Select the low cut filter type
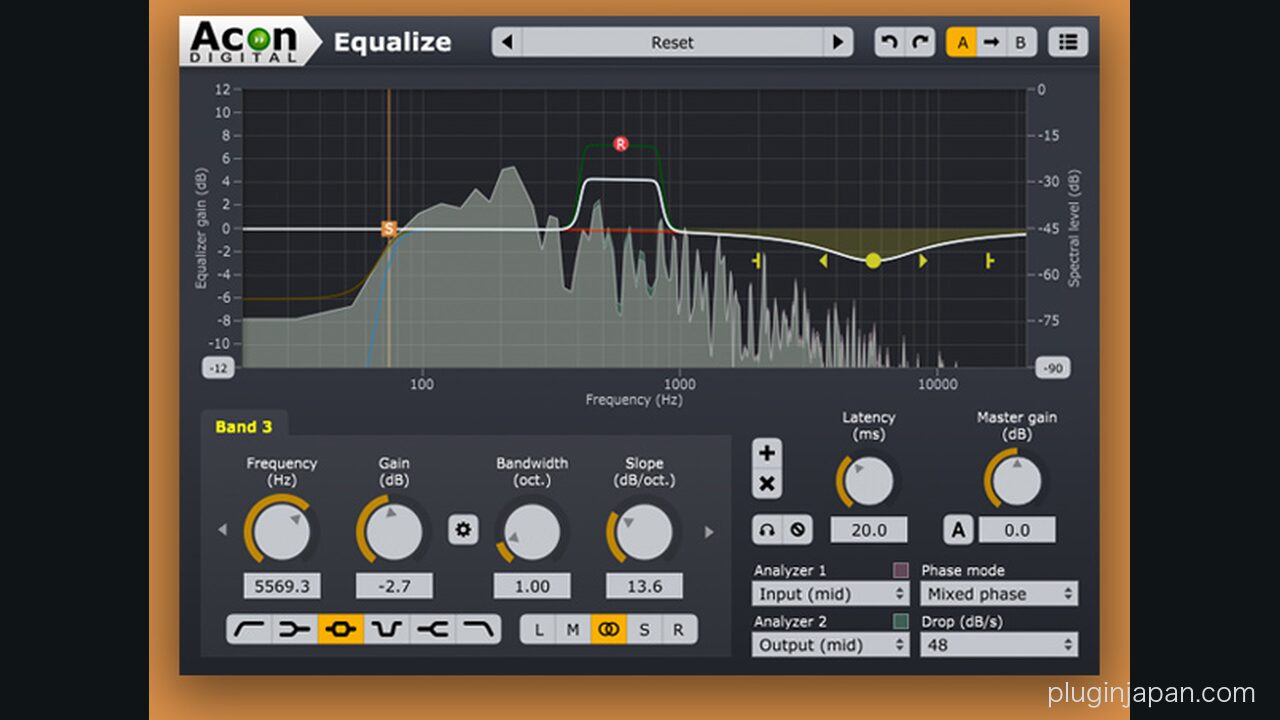The width and height of the screenshot is (1280, 720). 249,629
